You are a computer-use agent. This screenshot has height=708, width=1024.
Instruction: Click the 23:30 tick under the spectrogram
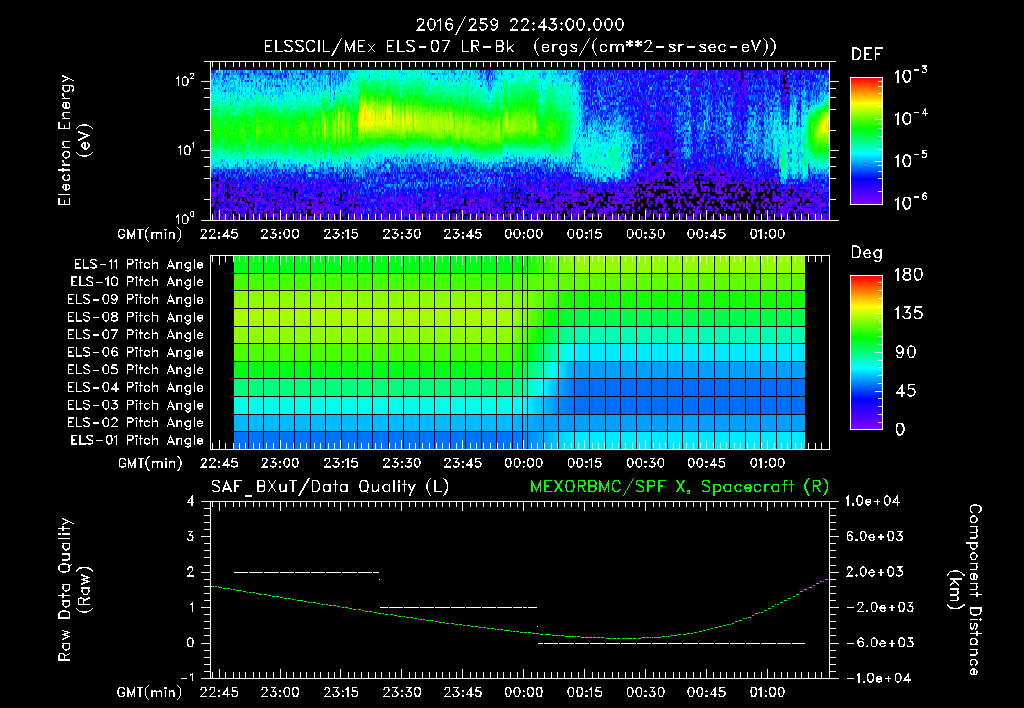[x=401, y=234]
